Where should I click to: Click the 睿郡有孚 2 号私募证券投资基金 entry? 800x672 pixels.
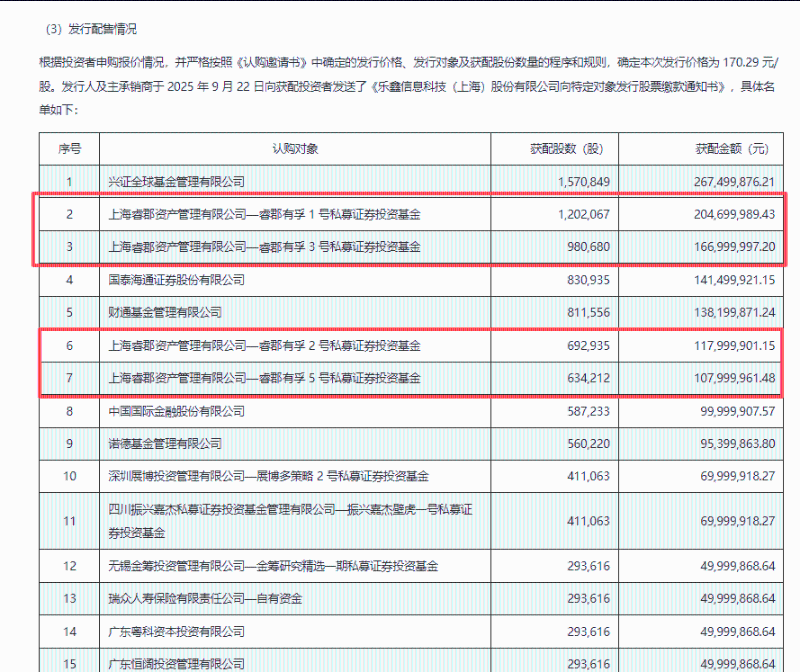pyautogui.click(x=264, y=346)
